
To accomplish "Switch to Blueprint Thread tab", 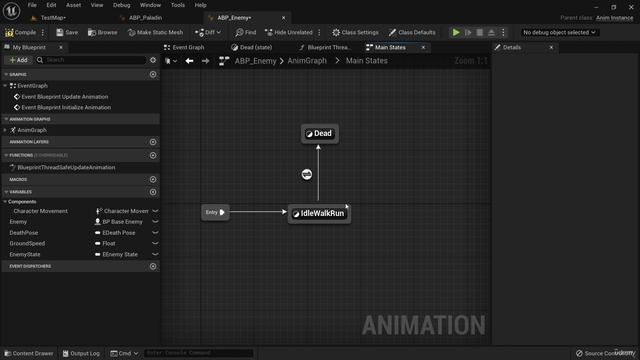I will (x=328, y=47).
